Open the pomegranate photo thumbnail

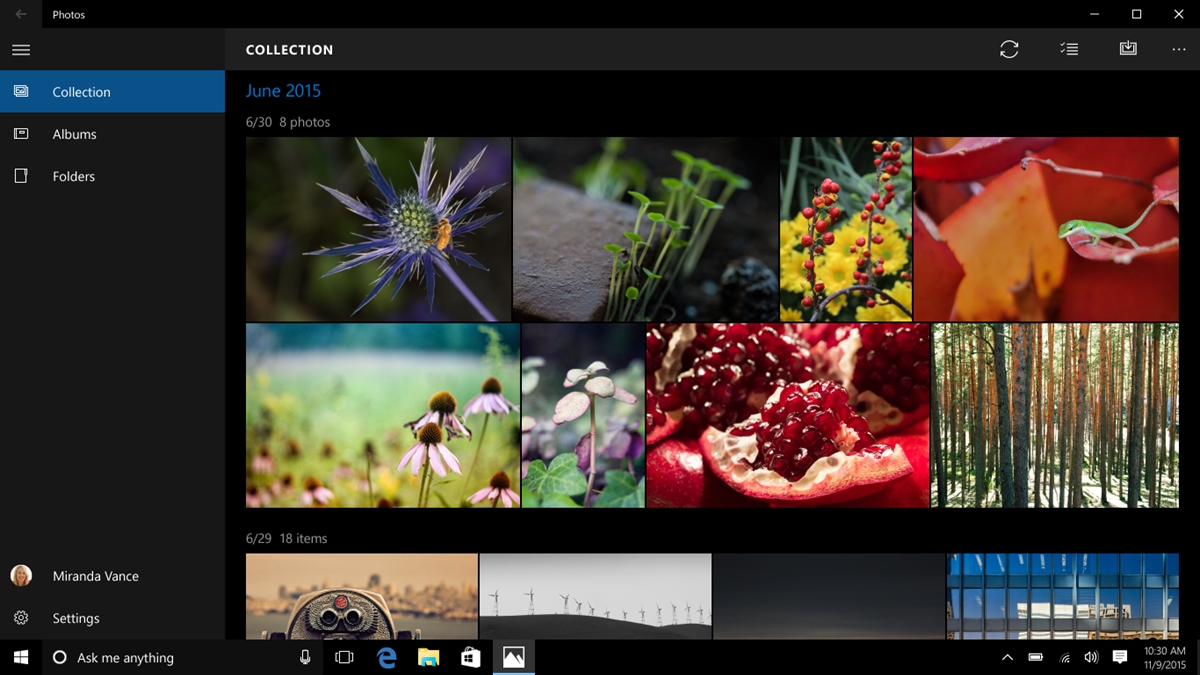[786, 415]
